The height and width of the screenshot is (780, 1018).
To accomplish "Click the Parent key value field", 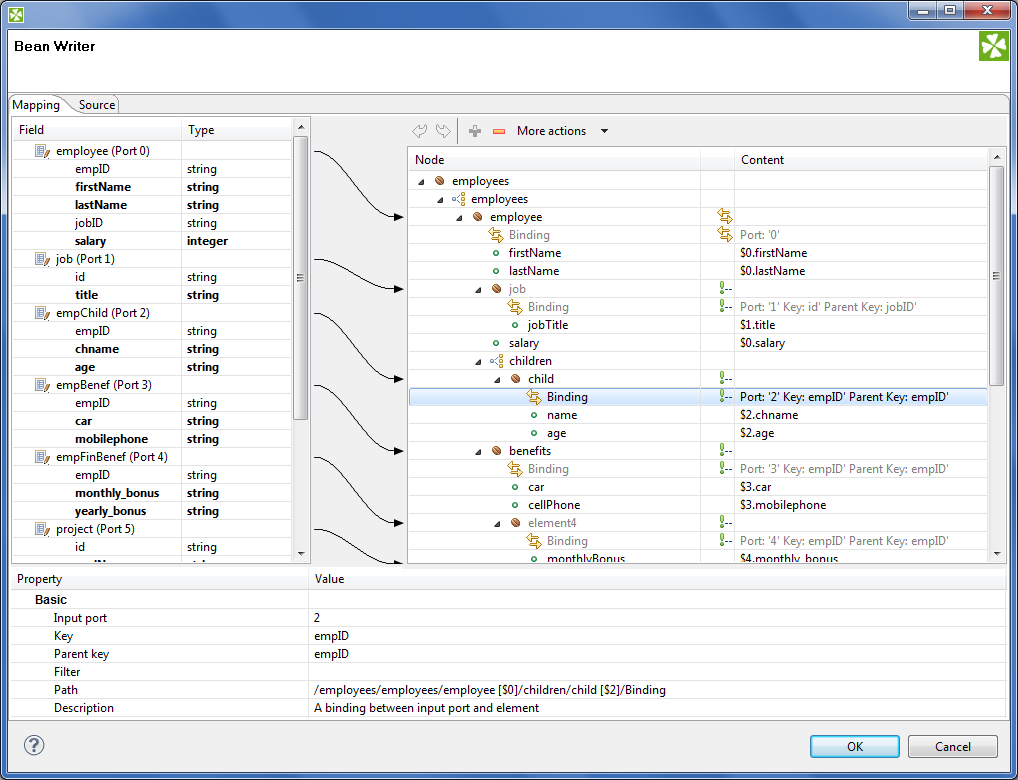I will click(x=655, y=654).
